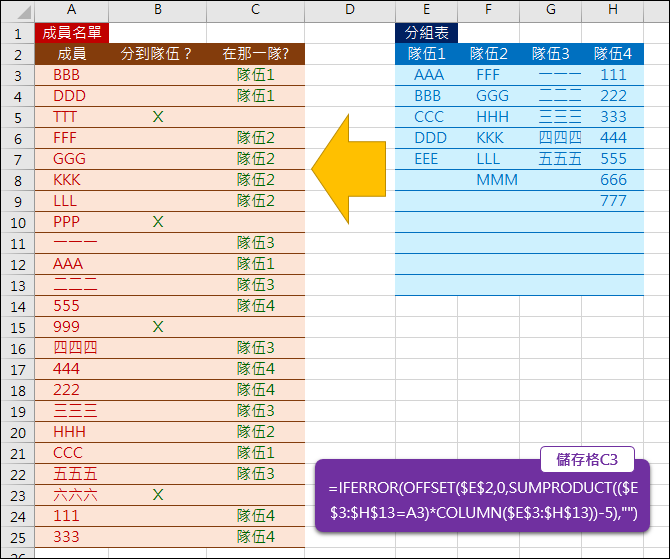
Task: Select member cell 六六六
Action: point(72,495)
